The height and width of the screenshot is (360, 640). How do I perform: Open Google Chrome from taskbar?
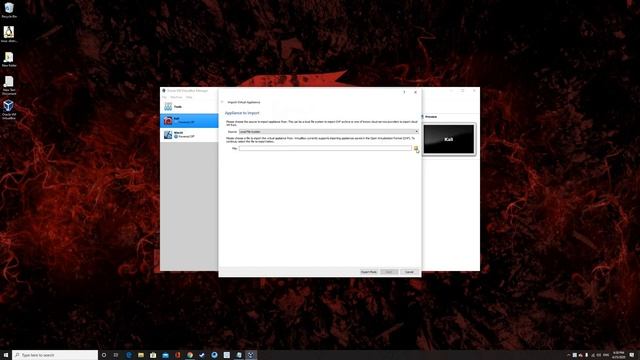190,355
